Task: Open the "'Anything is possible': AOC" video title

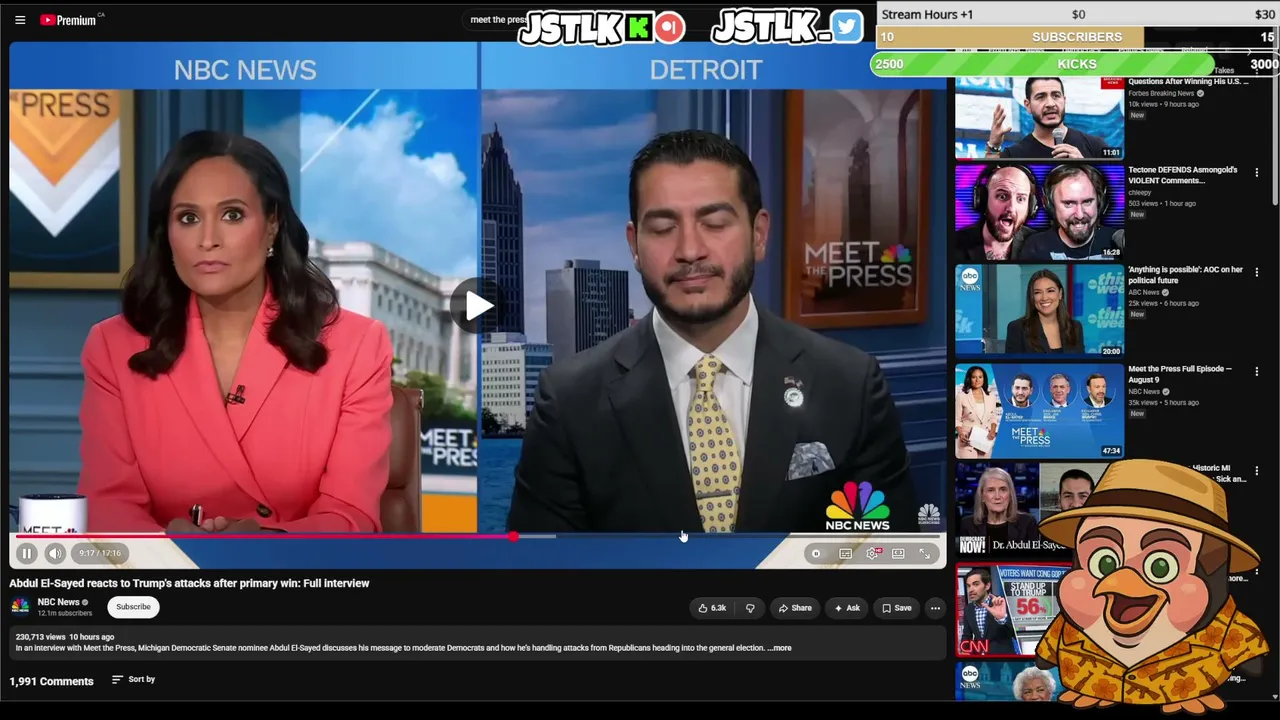Action: 1186,275
